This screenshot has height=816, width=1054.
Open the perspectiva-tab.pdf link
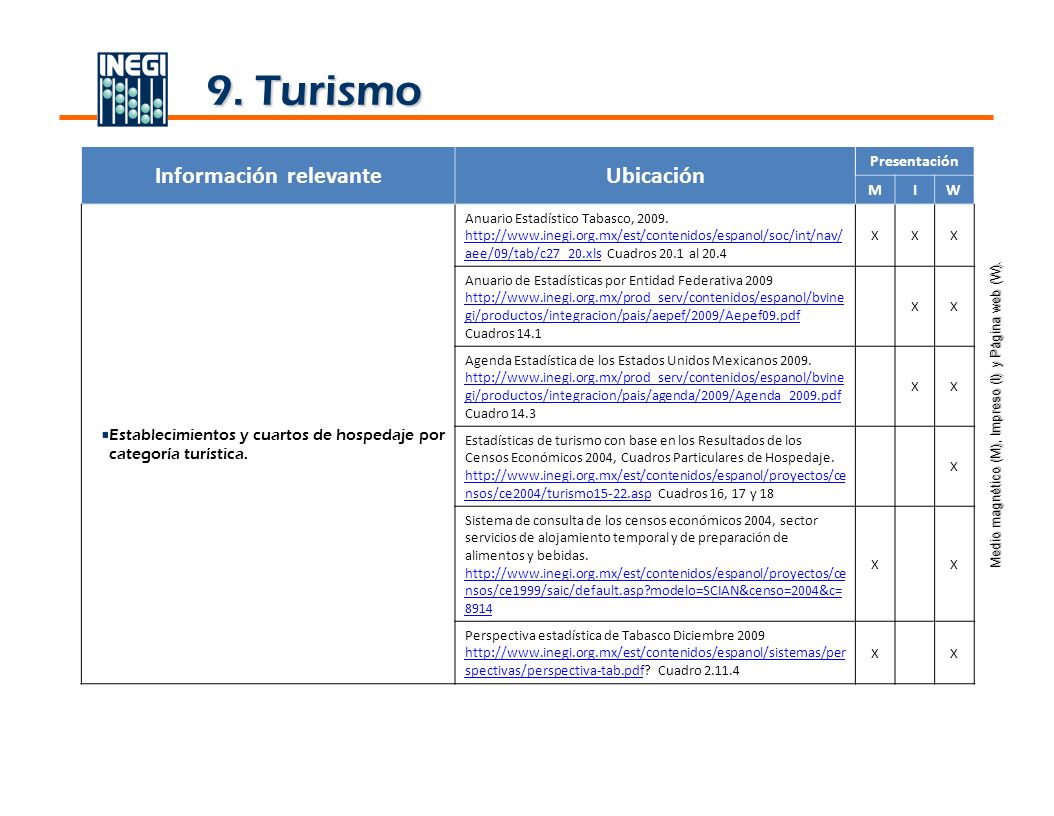655,661
